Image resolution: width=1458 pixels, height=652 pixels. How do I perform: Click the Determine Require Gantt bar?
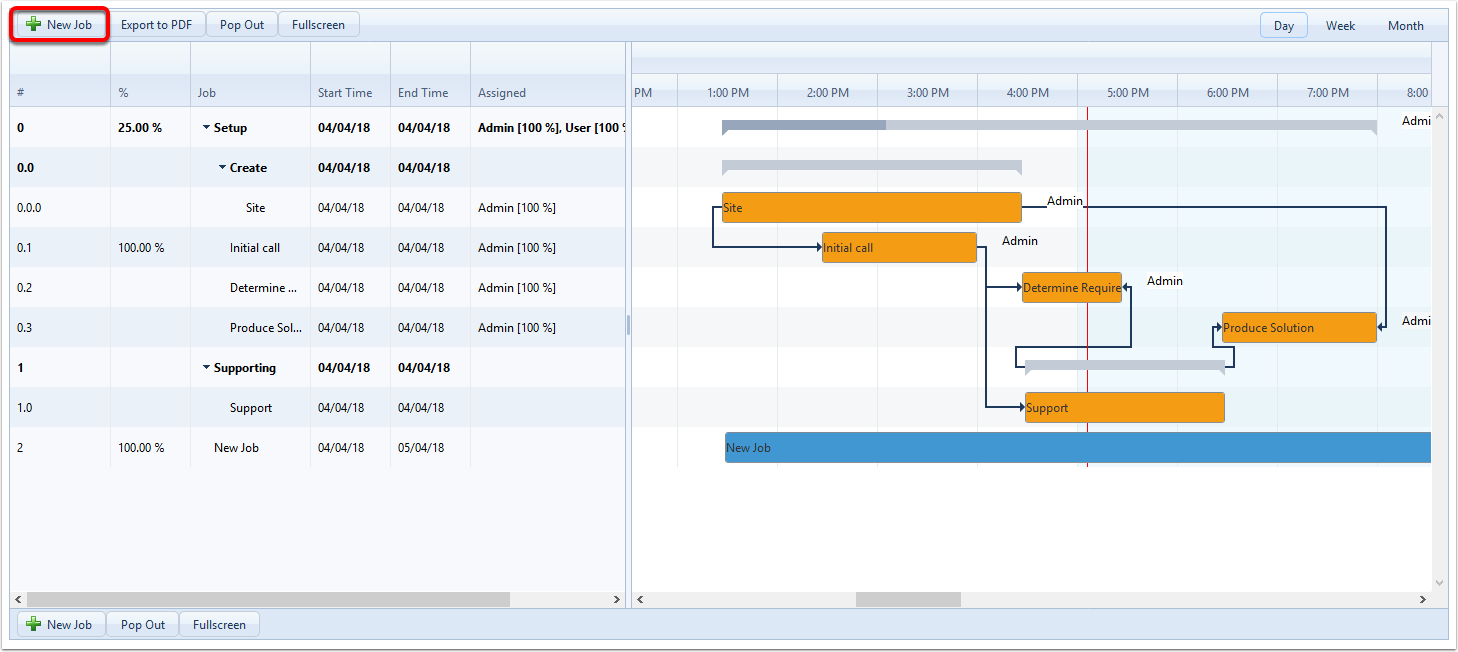coord(1072,288)
